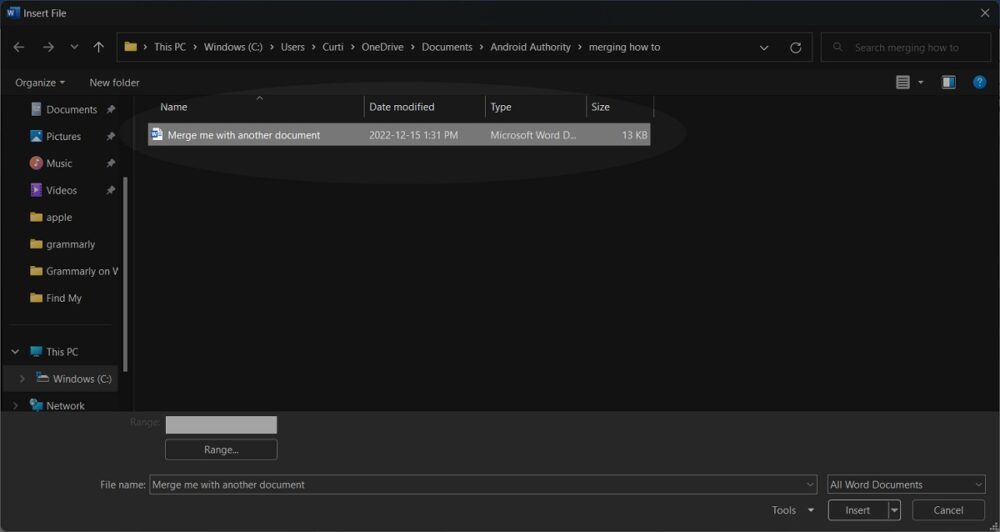1000x532 pixels.
Task: Open the grammarly folder
Action: coord(70,244)
